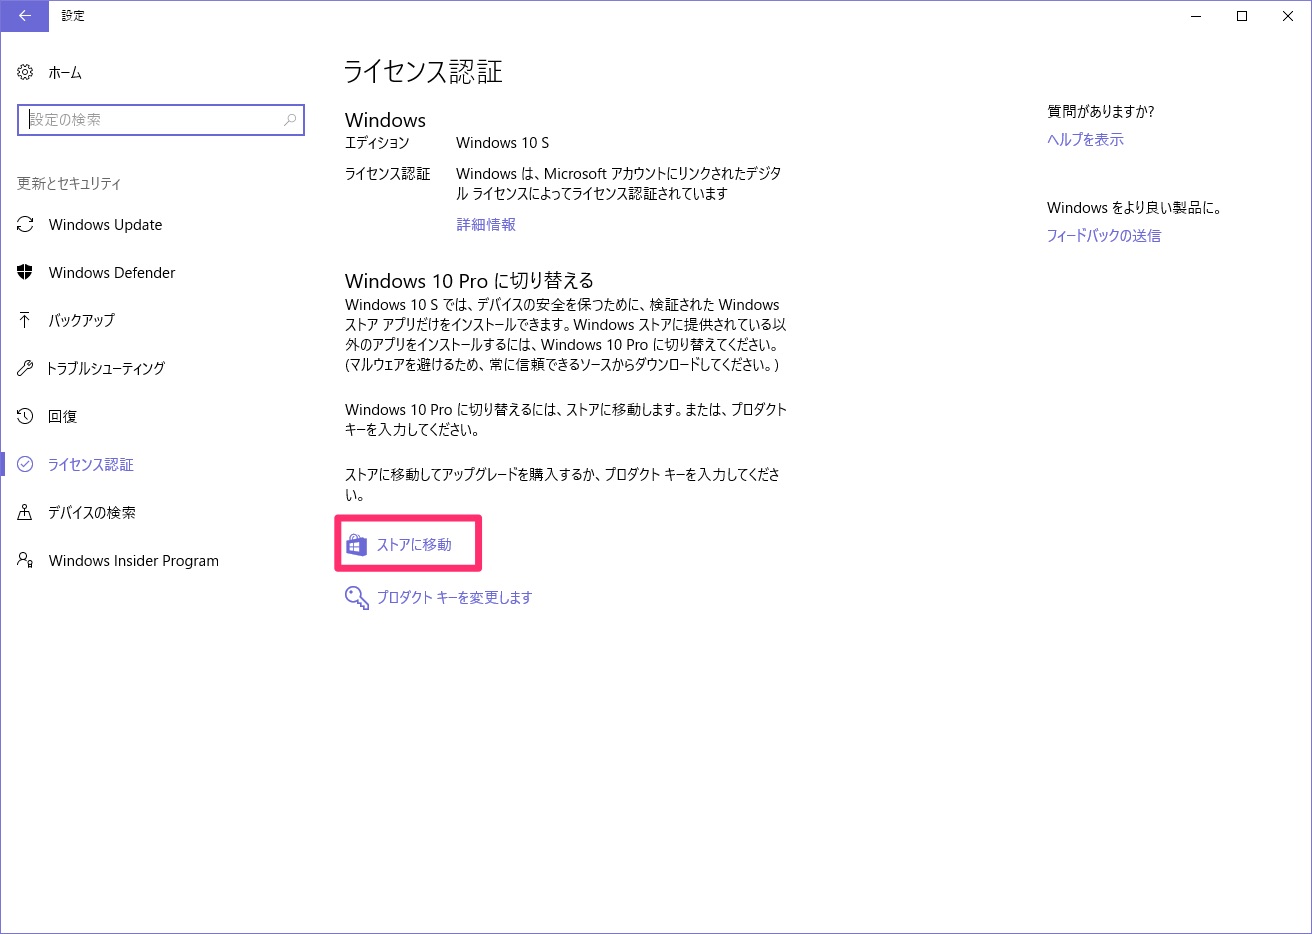Click the Windows Defender shield icon
This screenshot has width=1312, height=934.
click(x=25, y=272)
